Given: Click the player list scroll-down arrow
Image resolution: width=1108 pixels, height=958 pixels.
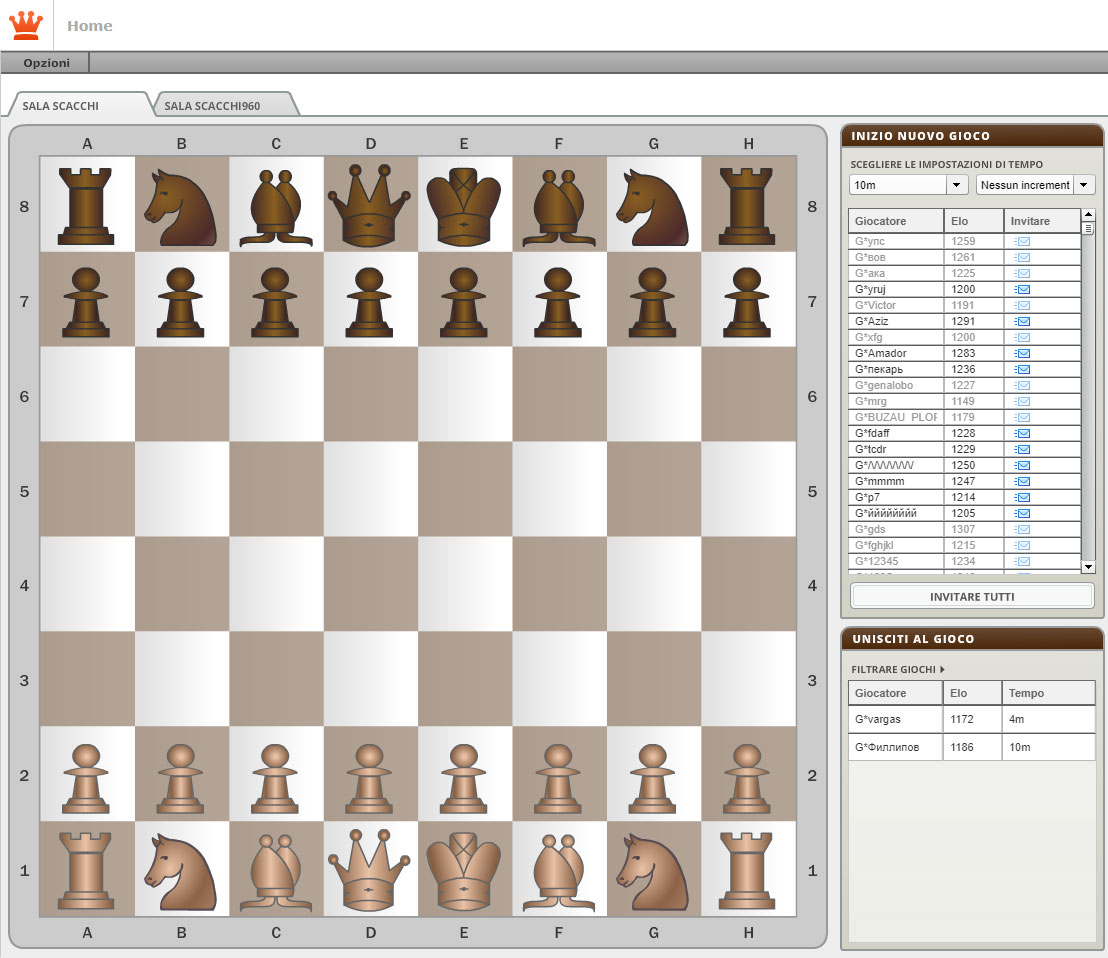Looking at the screenshot, I should (x=1088, y=567).
